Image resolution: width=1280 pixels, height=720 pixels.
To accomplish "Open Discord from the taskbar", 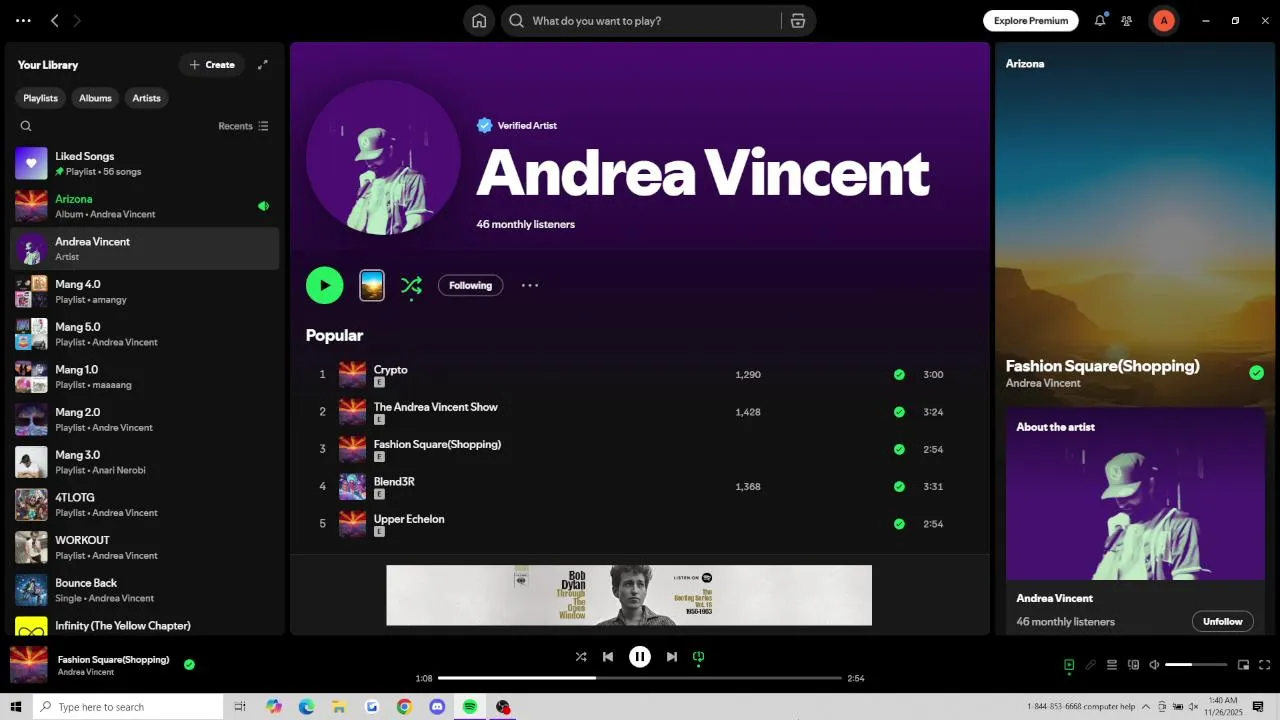I will pos(437,706).
